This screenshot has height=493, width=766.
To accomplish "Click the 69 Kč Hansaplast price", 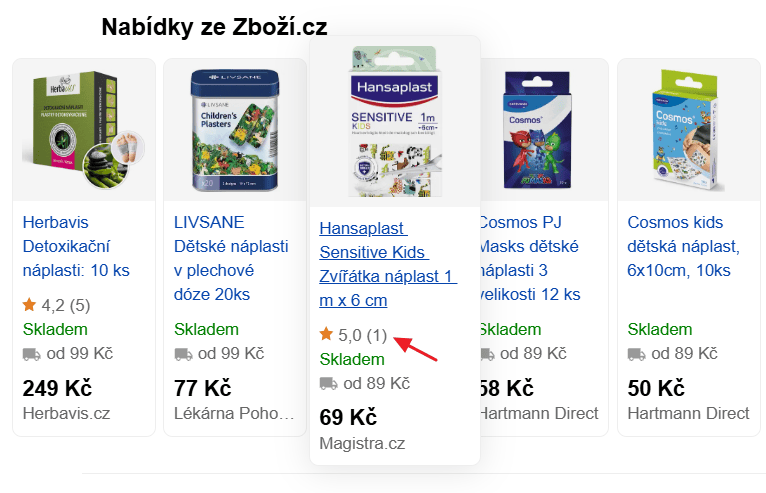I will click(347, 417).
